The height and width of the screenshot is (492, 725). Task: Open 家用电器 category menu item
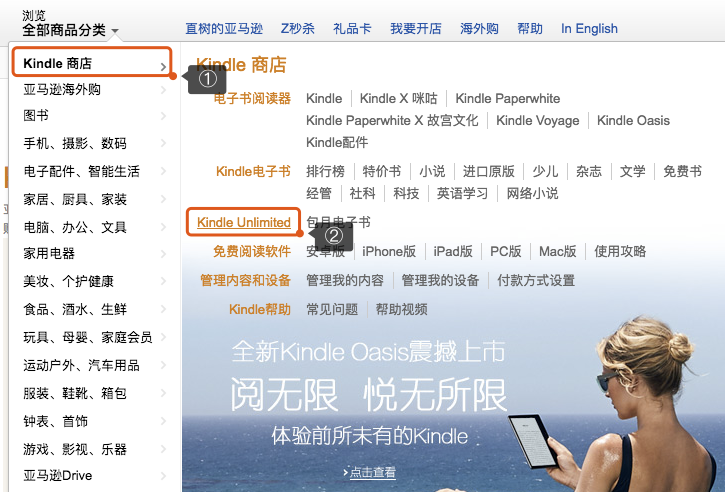(x=49, y=254)
